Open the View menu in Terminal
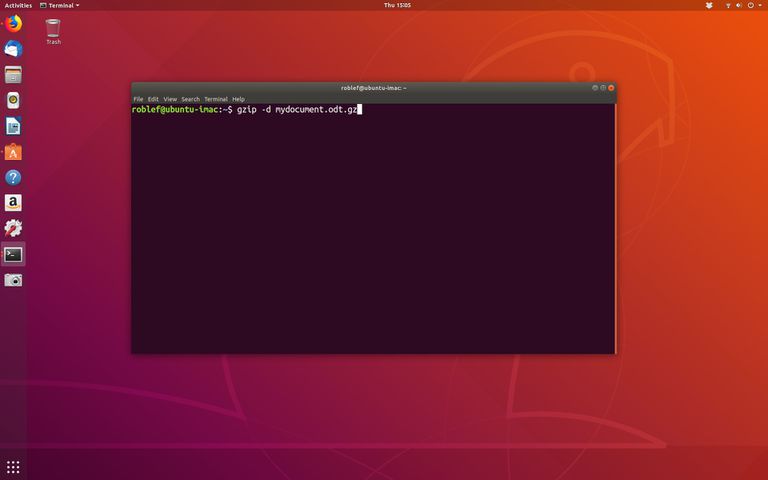 click(x=170, y=99)
